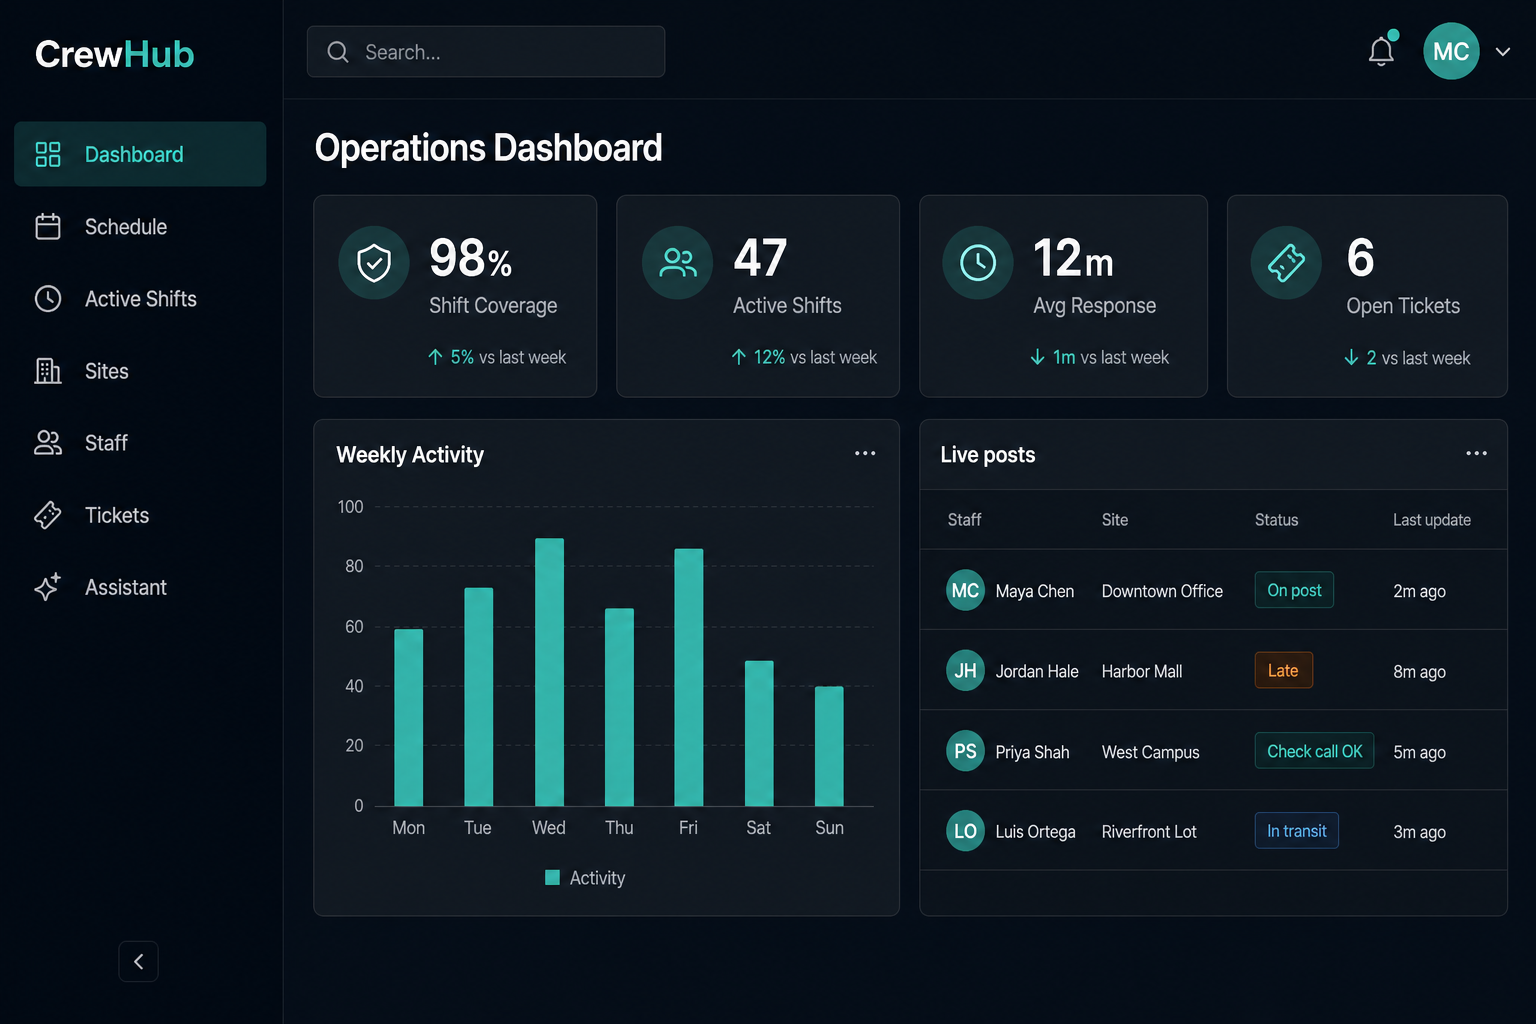Viewport: 1536px width, 1024px height.
Task: Click the Sun bar in the chart
Action: [x=829, y=746]
